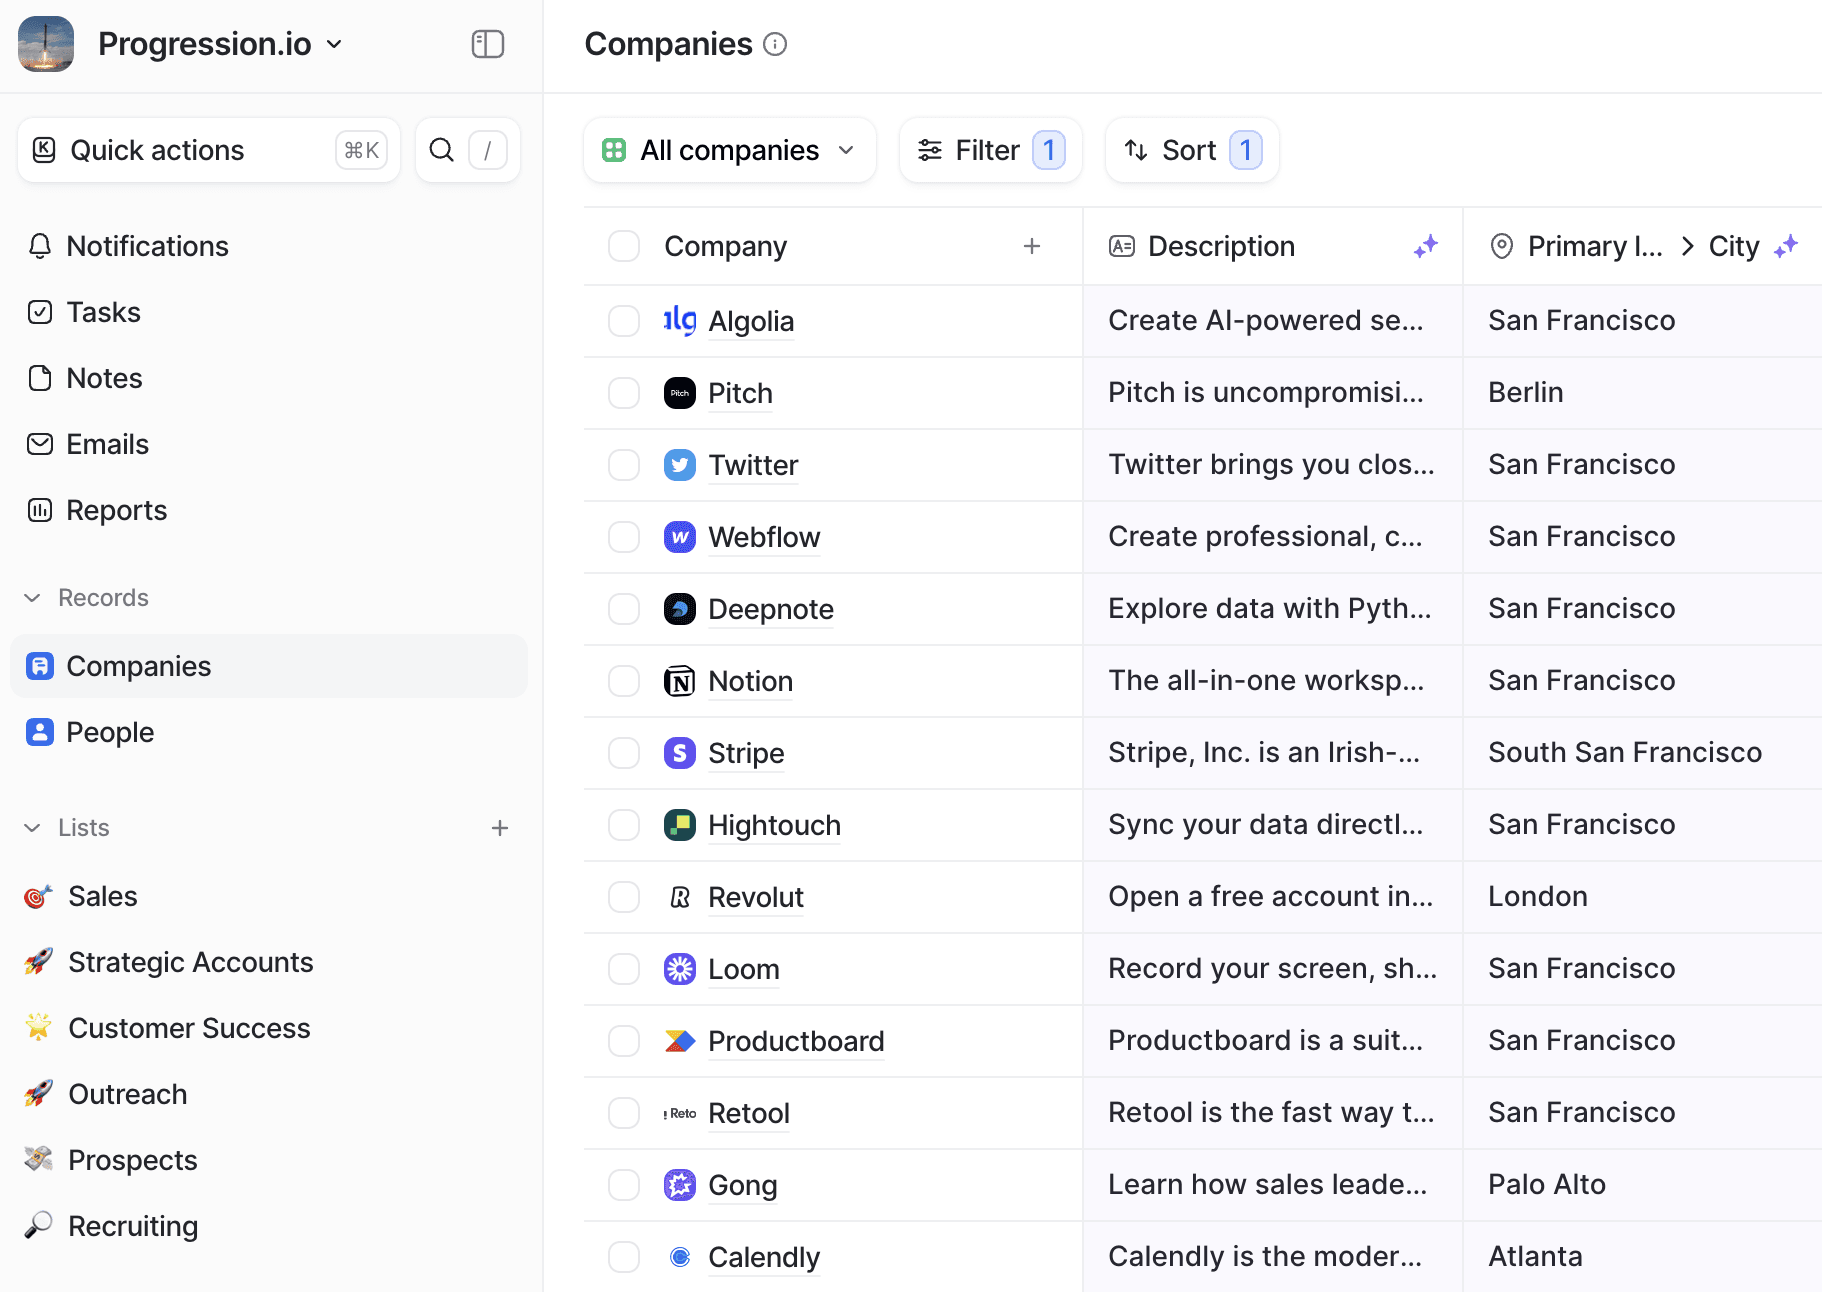Check the Algolia row checkbox
This screenshot has height=1292, width=1822.
(623, 320)
